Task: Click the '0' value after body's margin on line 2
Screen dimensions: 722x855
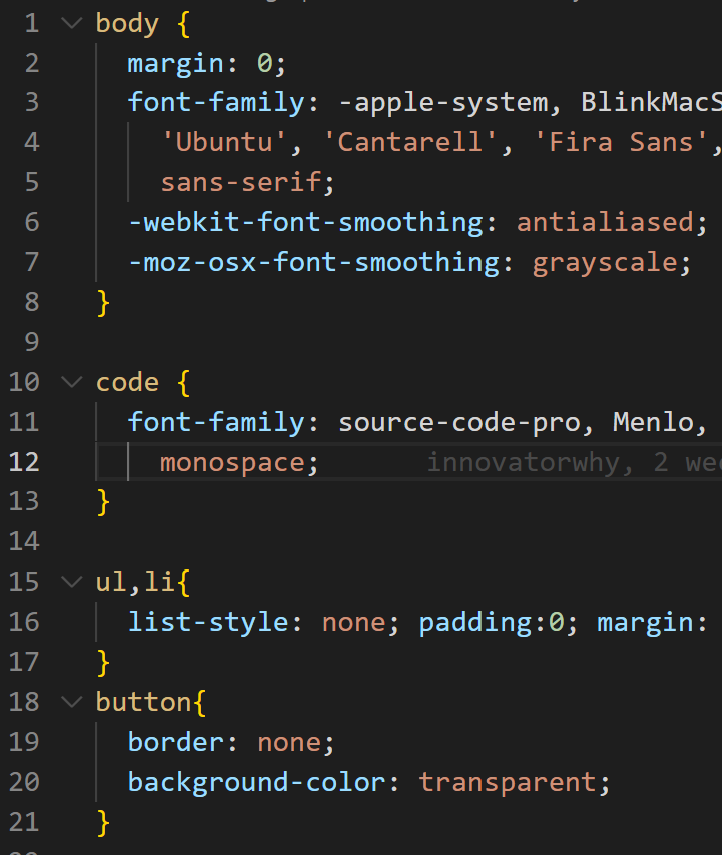Action: (x=264, y=63)
